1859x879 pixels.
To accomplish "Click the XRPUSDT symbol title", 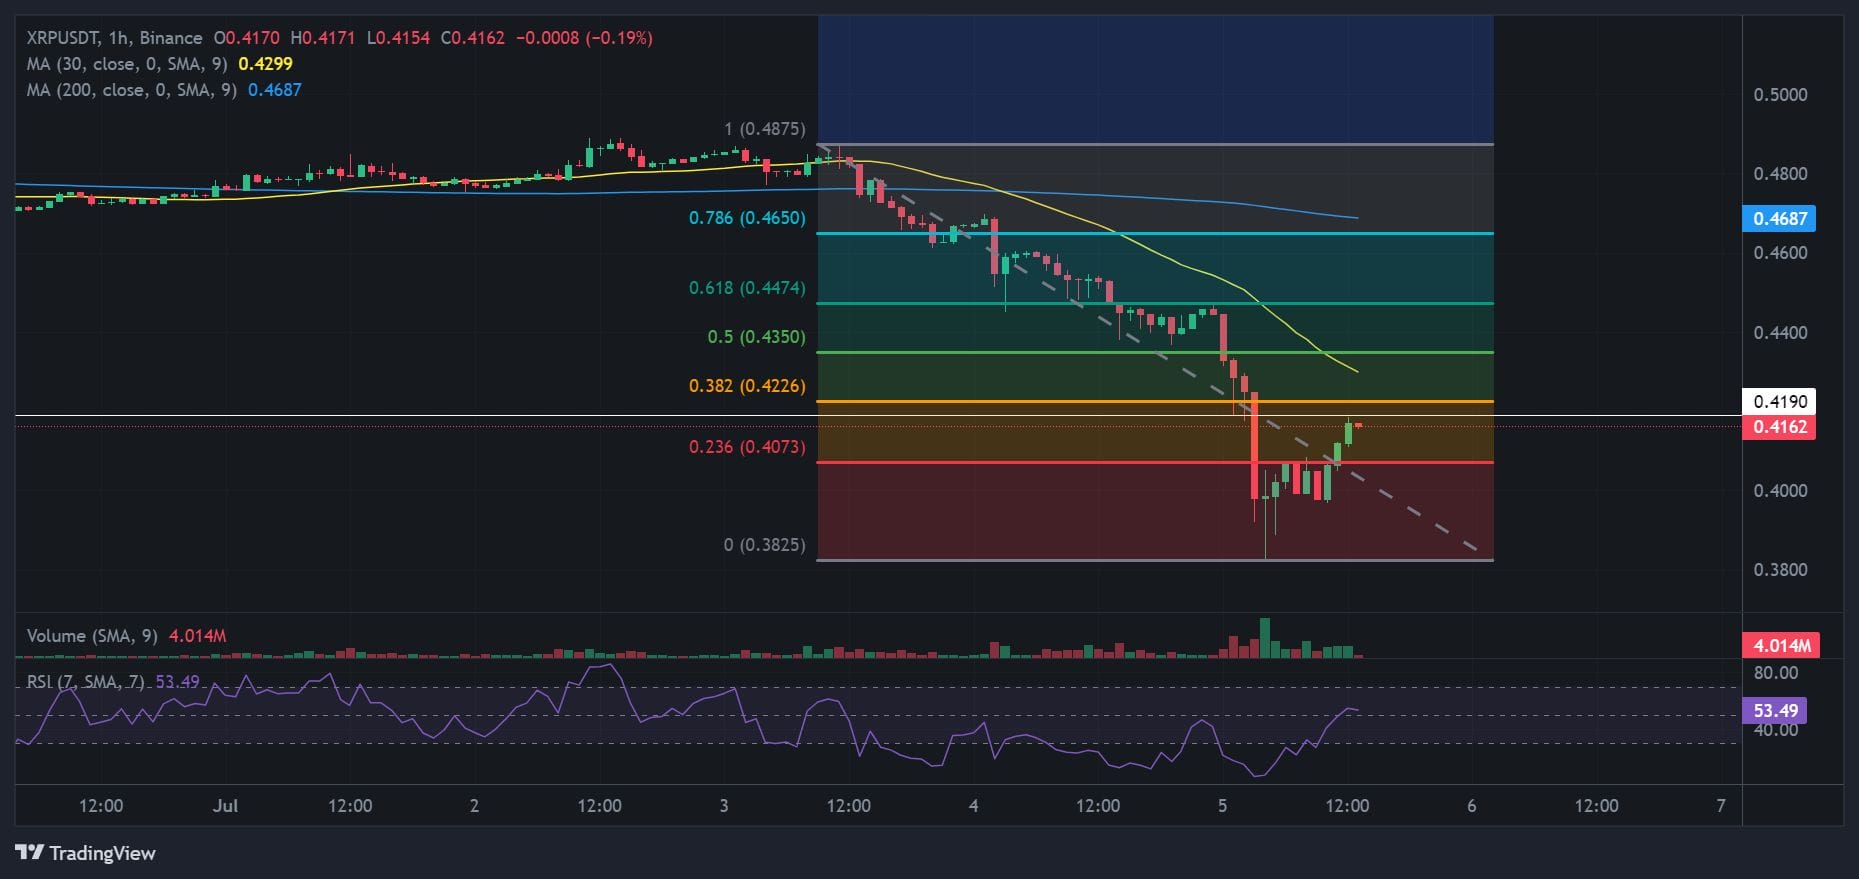I will 64,38.
